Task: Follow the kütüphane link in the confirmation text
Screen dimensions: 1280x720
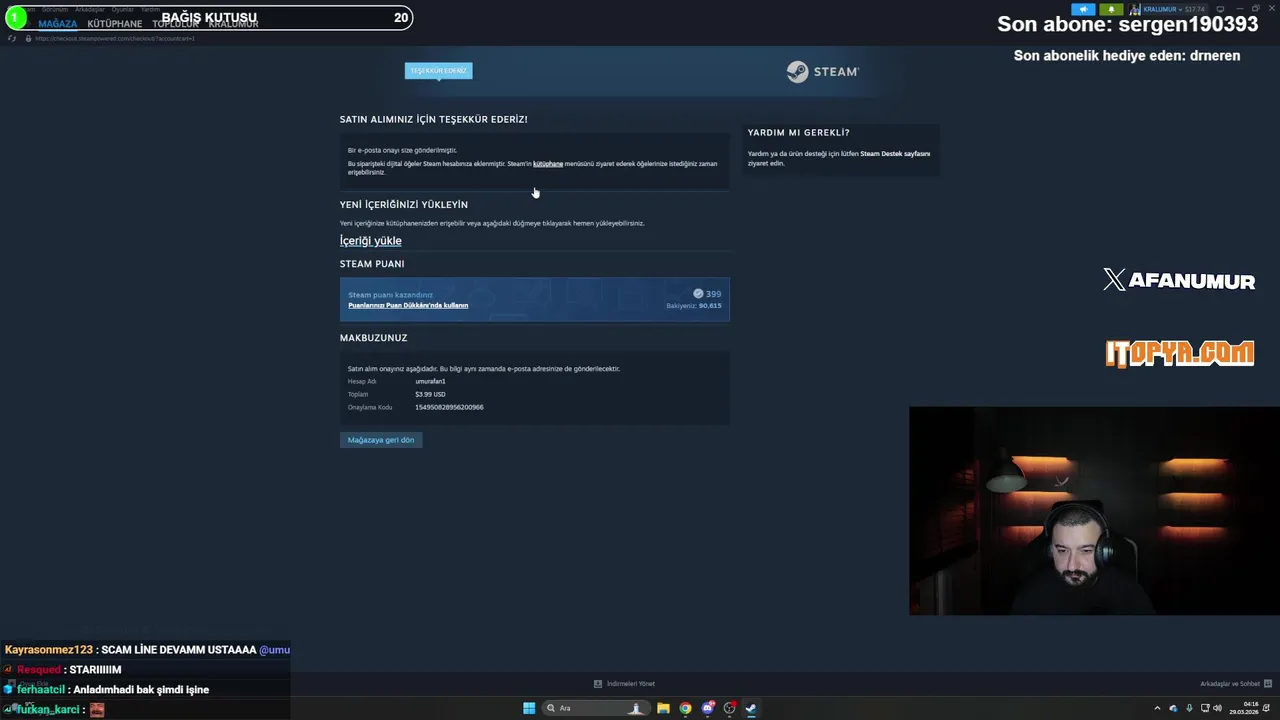Action: click(x=548, y=163)
